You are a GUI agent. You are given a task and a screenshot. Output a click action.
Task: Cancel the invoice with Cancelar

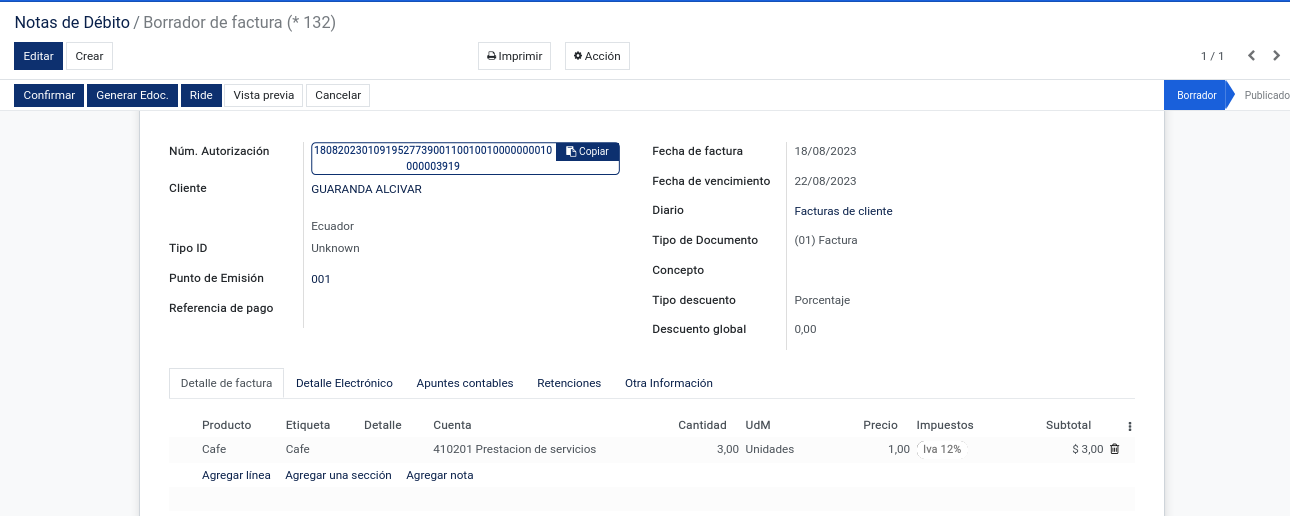(x=338, y=95)
